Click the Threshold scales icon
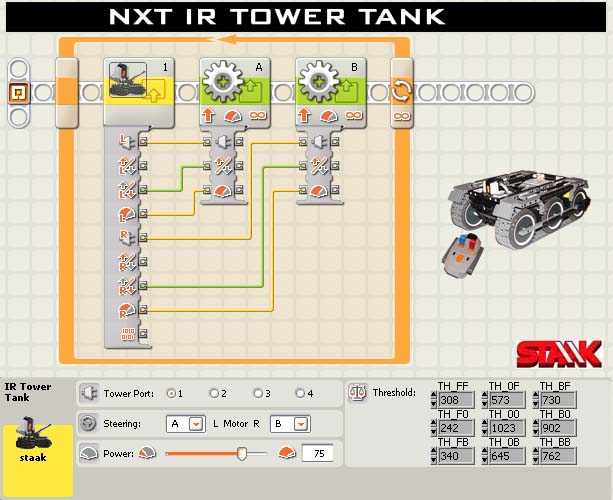613x500 pixels. (x=358, y=392)
